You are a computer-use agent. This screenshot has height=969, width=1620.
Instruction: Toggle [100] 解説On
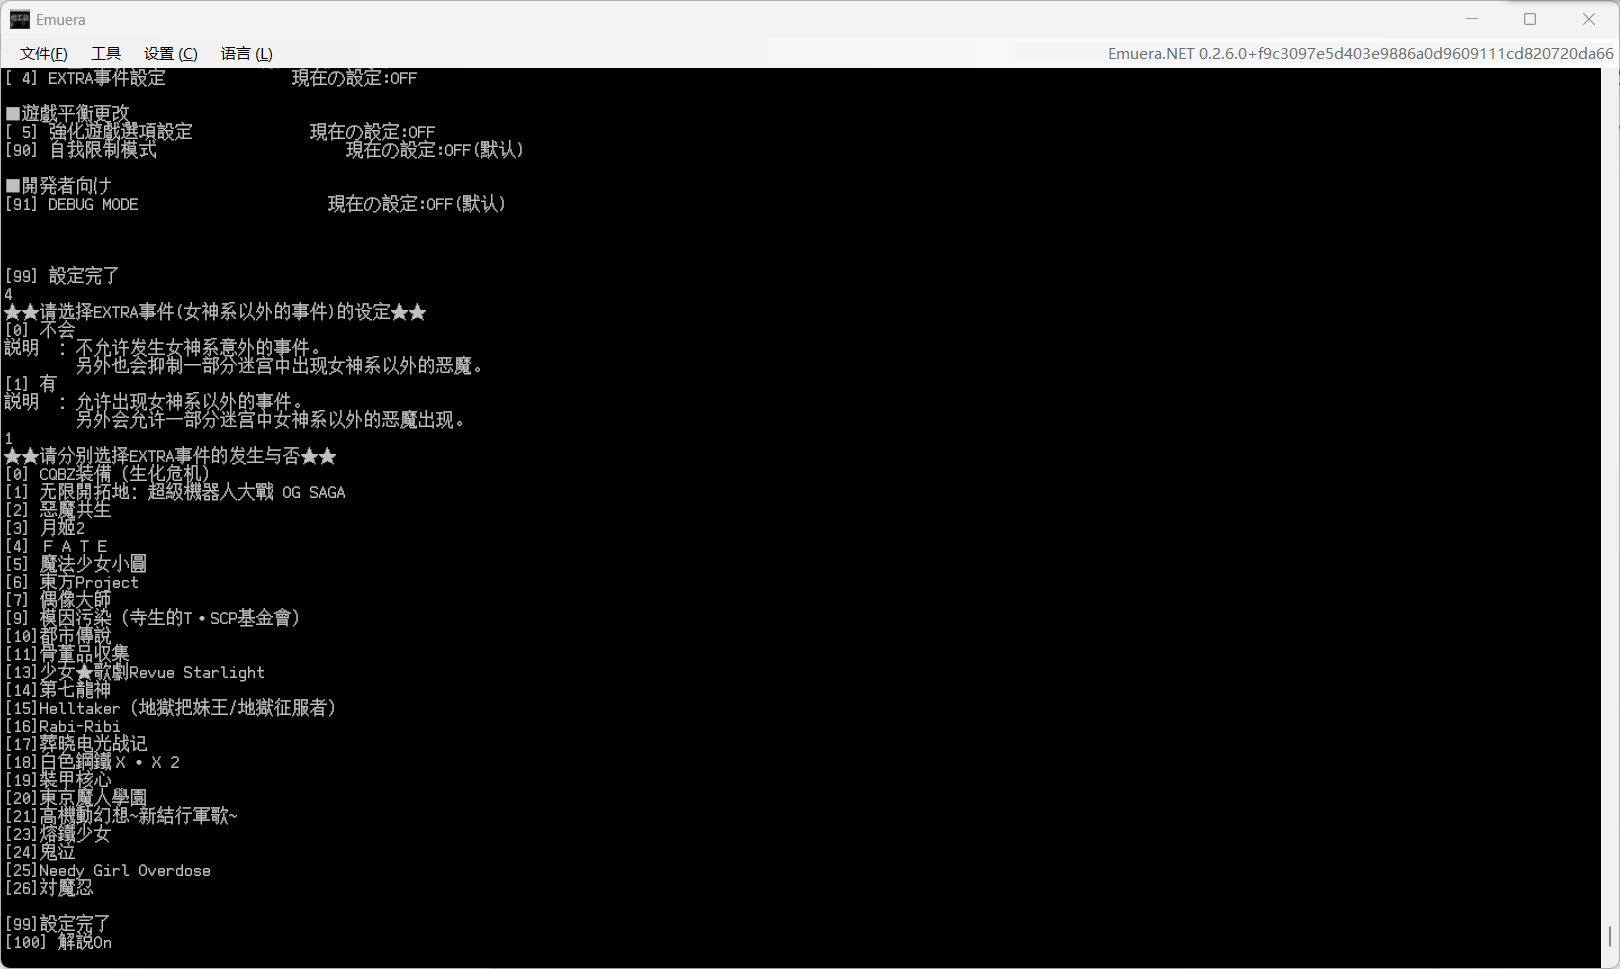[58, 942]
